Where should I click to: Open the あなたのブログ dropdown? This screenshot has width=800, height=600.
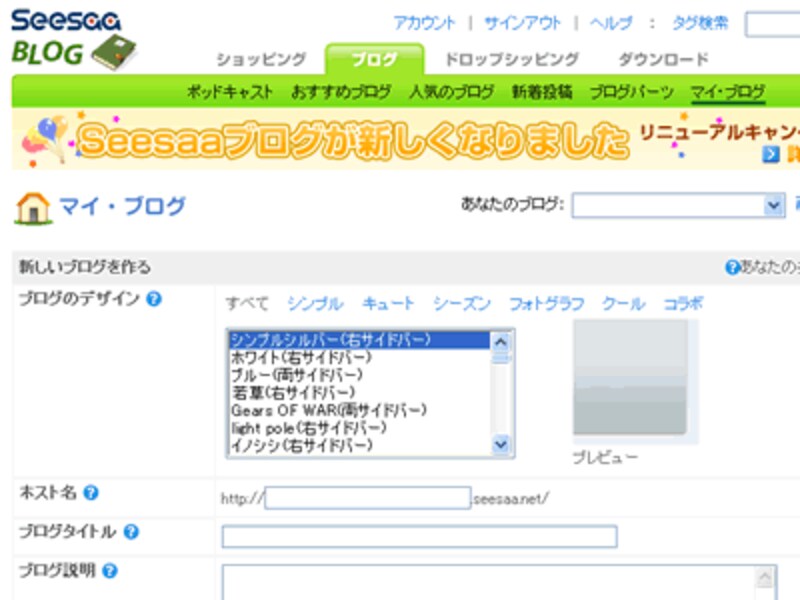678,205
